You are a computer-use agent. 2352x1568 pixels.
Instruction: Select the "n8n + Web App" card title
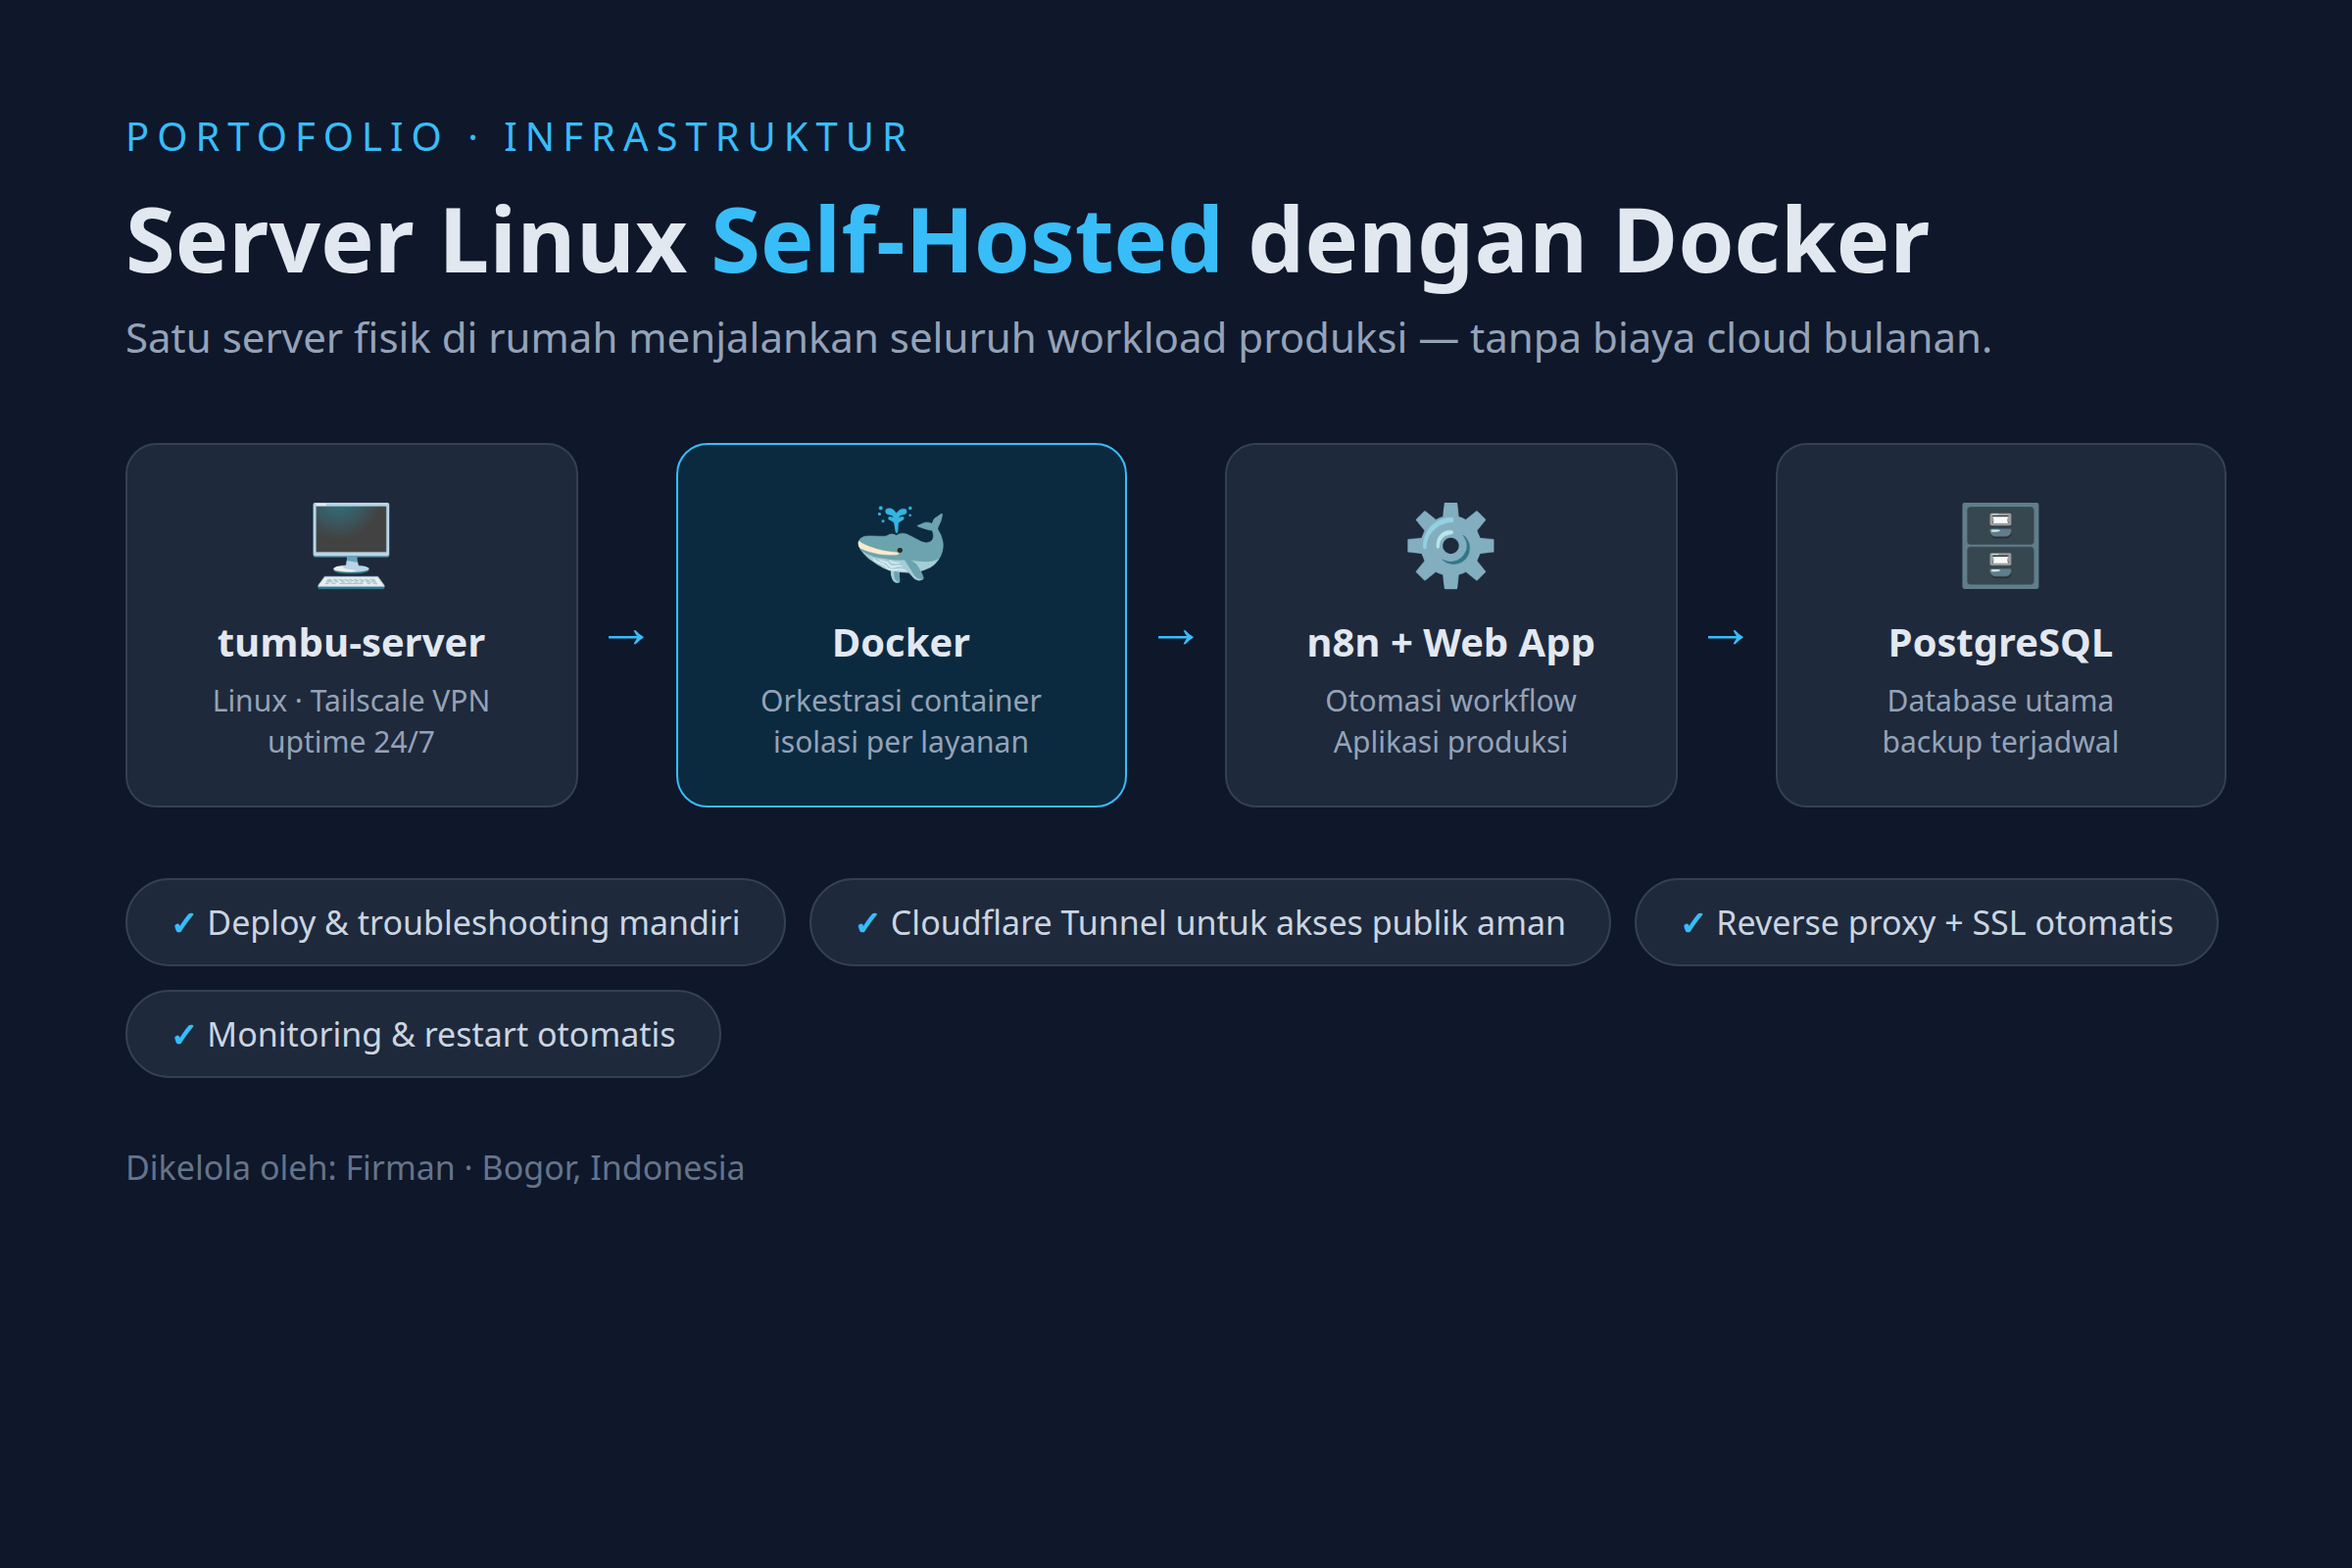(1450, 644)
